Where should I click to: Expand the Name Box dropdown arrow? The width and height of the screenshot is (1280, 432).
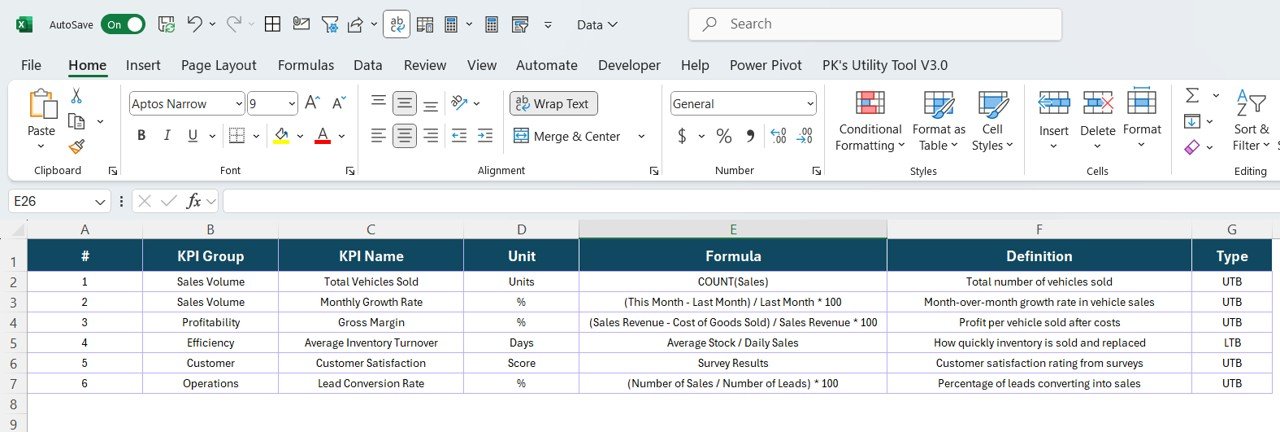101,201
